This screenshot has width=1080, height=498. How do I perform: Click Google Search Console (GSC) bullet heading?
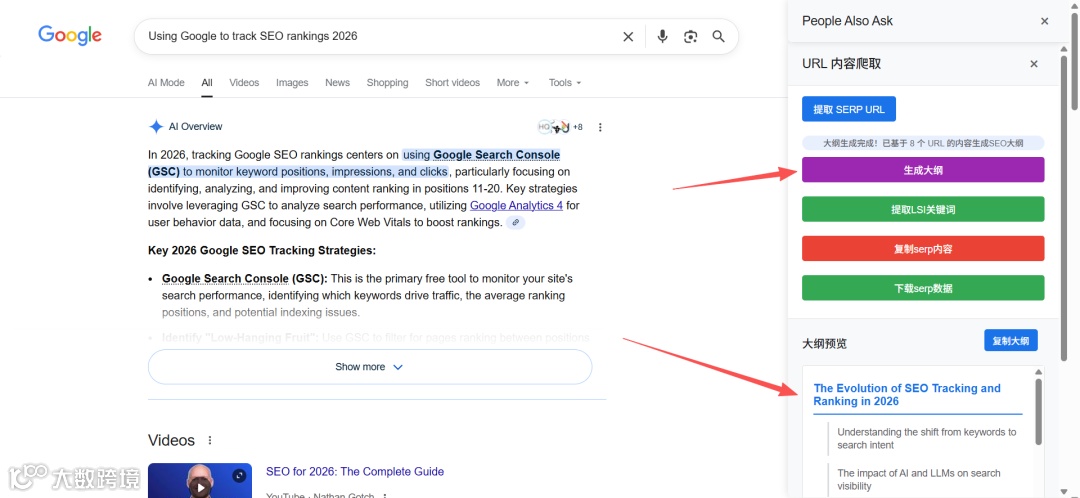click(x=245, y=279)
